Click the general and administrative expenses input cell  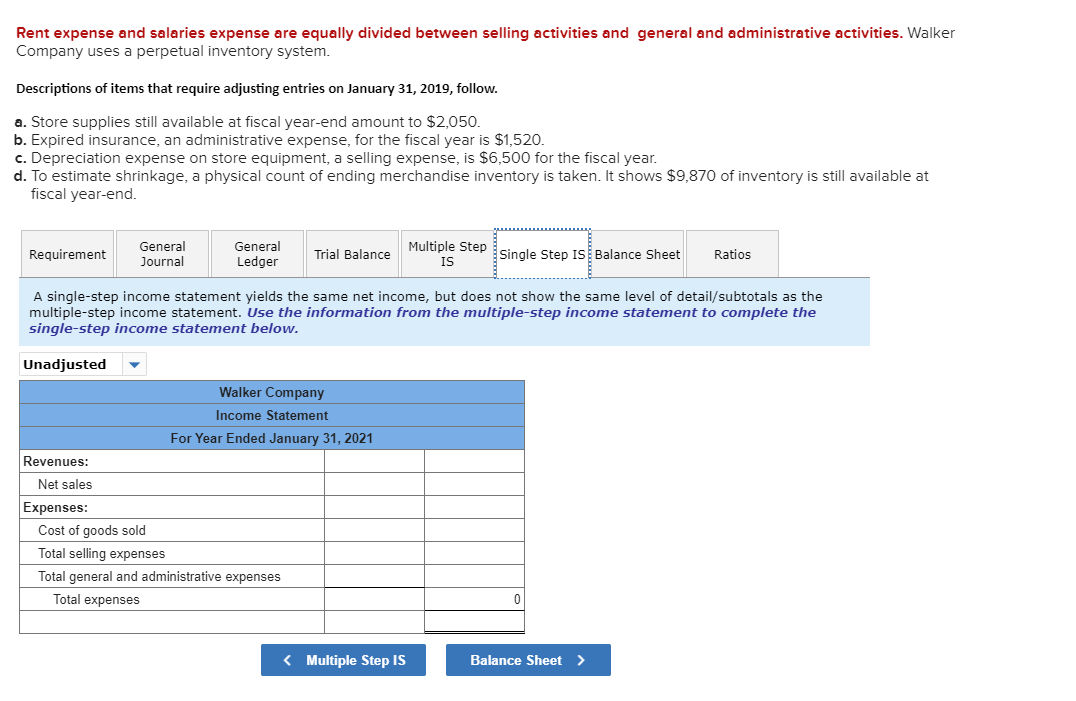tap(374, 576)
